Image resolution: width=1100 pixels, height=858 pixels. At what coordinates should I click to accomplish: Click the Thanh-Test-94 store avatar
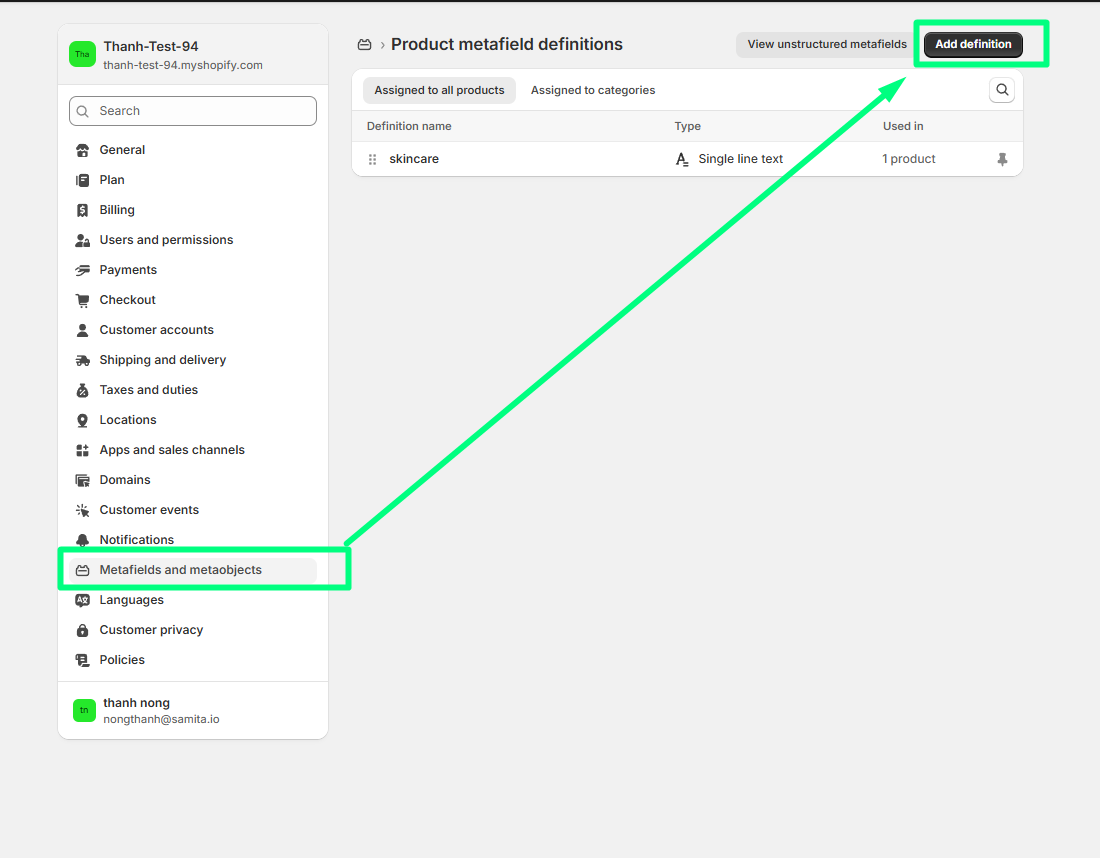tap(82, 54)
